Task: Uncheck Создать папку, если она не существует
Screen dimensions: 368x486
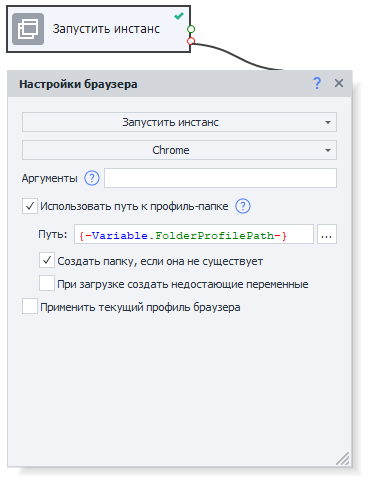Action: click(47, 260)
